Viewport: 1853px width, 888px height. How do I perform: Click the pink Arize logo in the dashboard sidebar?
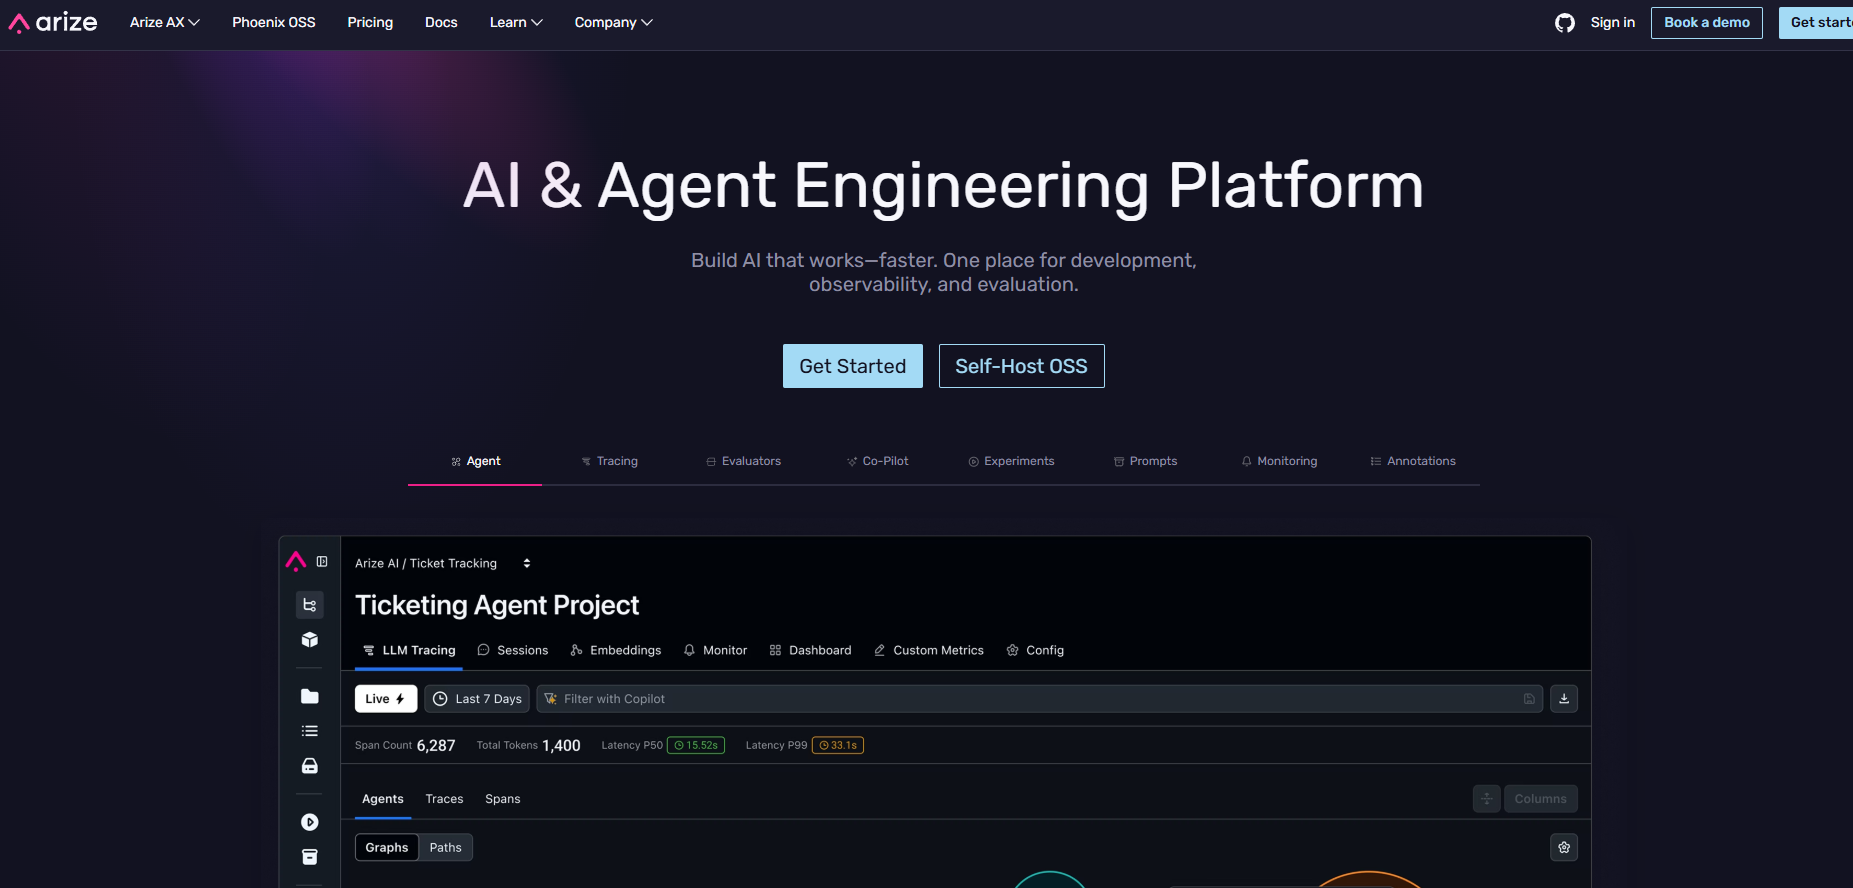click(296, 561)
